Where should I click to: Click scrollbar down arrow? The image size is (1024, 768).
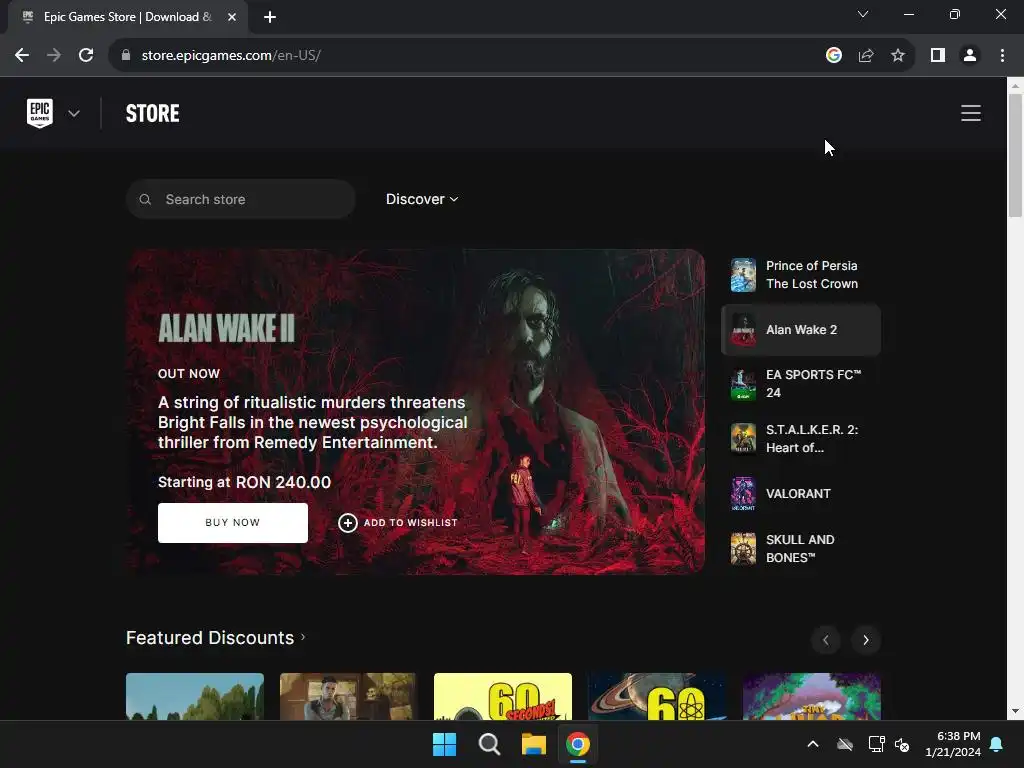pyautogui.click(x=1015, y=711)
